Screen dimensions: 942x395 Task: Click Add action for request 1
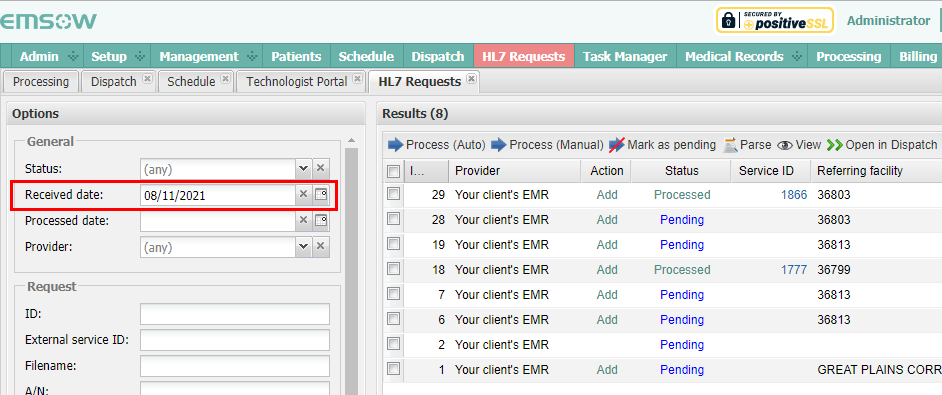point(607,369)
